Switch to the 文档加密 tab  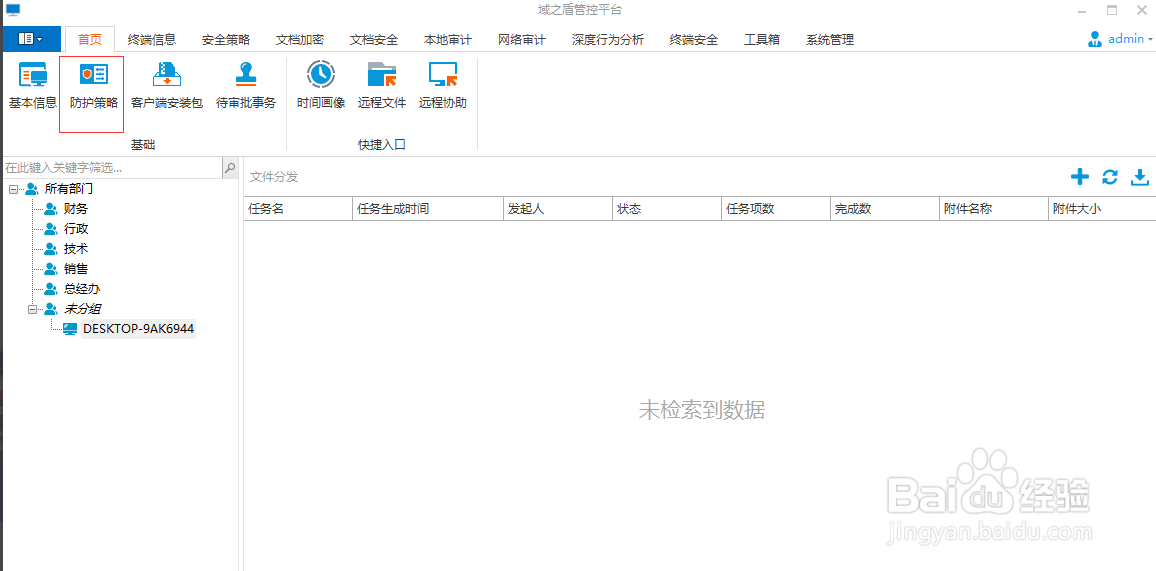pyautogui.click(x=299, y=40)
